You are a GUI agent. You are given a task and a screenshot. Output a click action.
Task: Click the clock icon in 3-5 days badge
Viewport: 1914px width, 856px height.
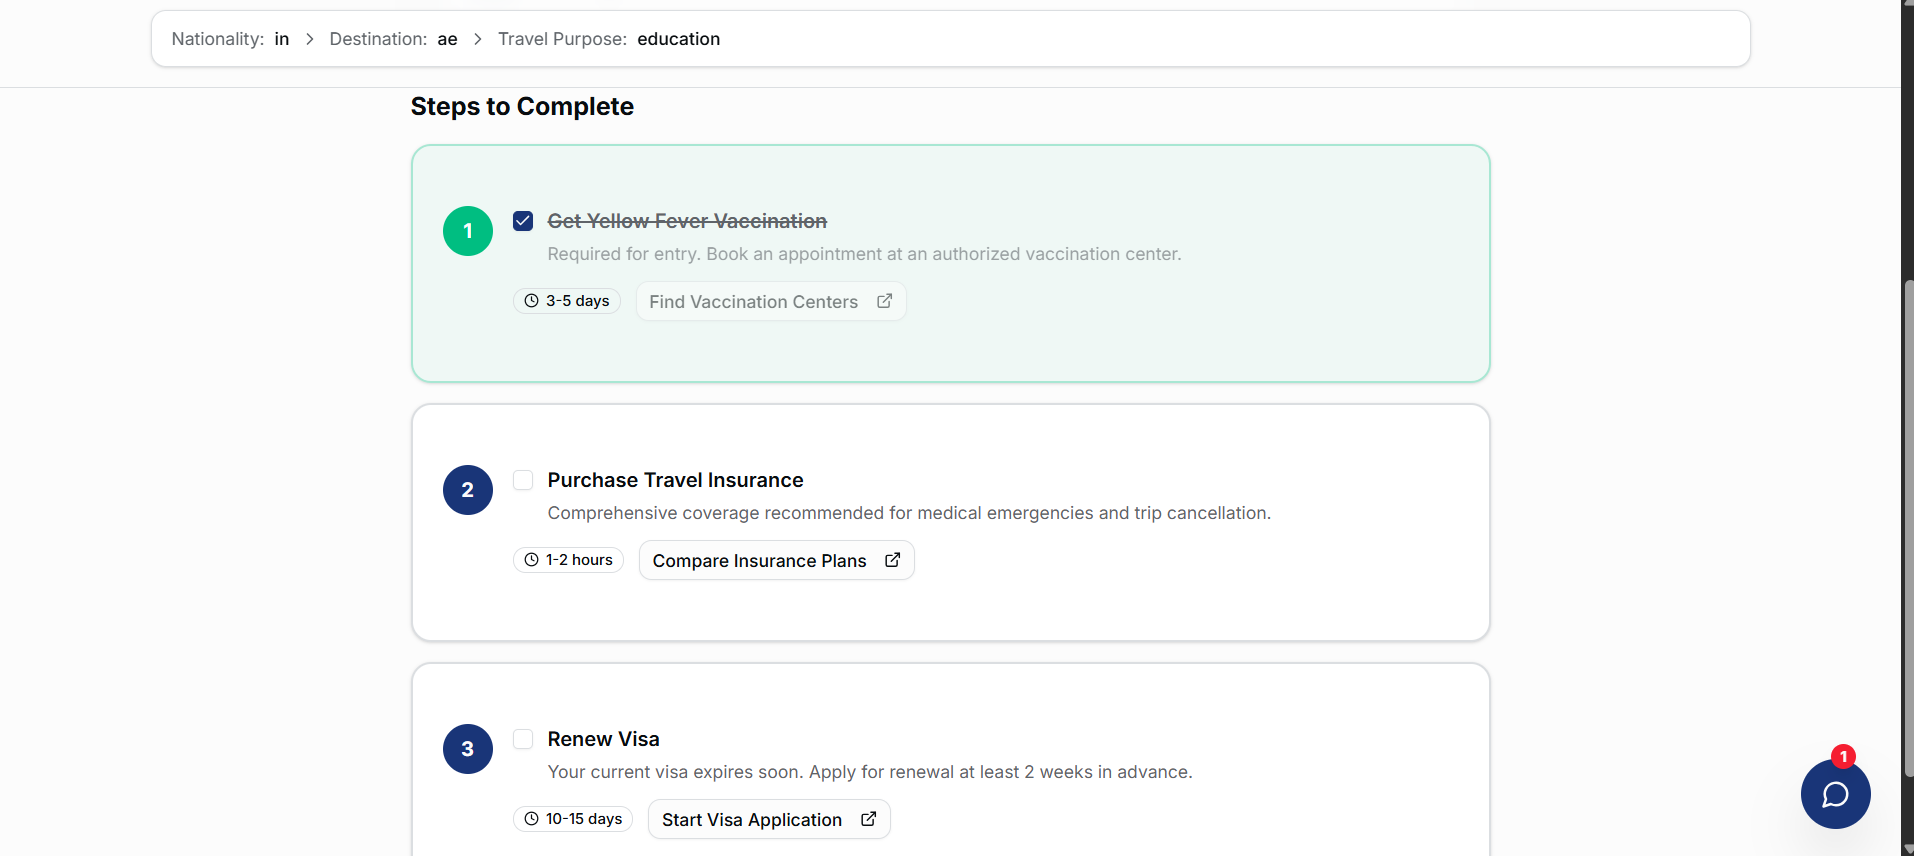coord(532,301)
